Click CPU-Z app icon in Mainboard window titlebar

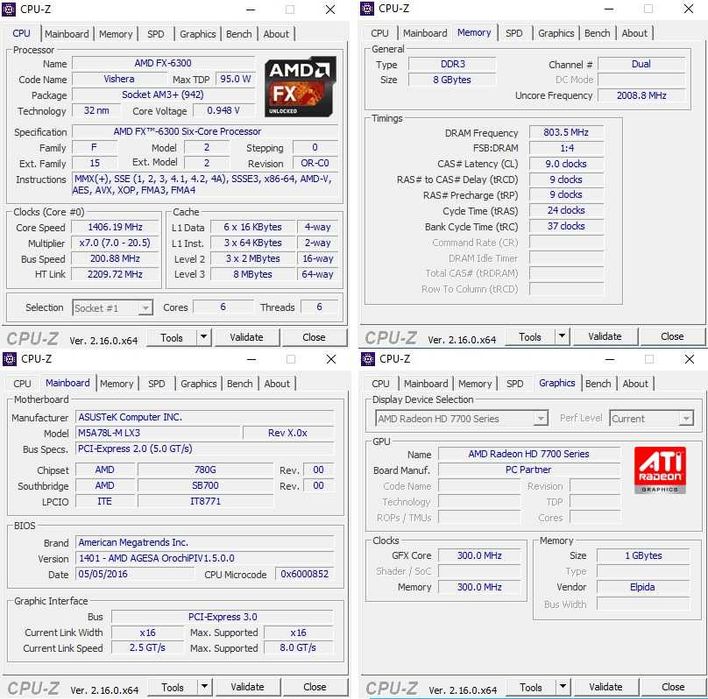pos(9,359)
